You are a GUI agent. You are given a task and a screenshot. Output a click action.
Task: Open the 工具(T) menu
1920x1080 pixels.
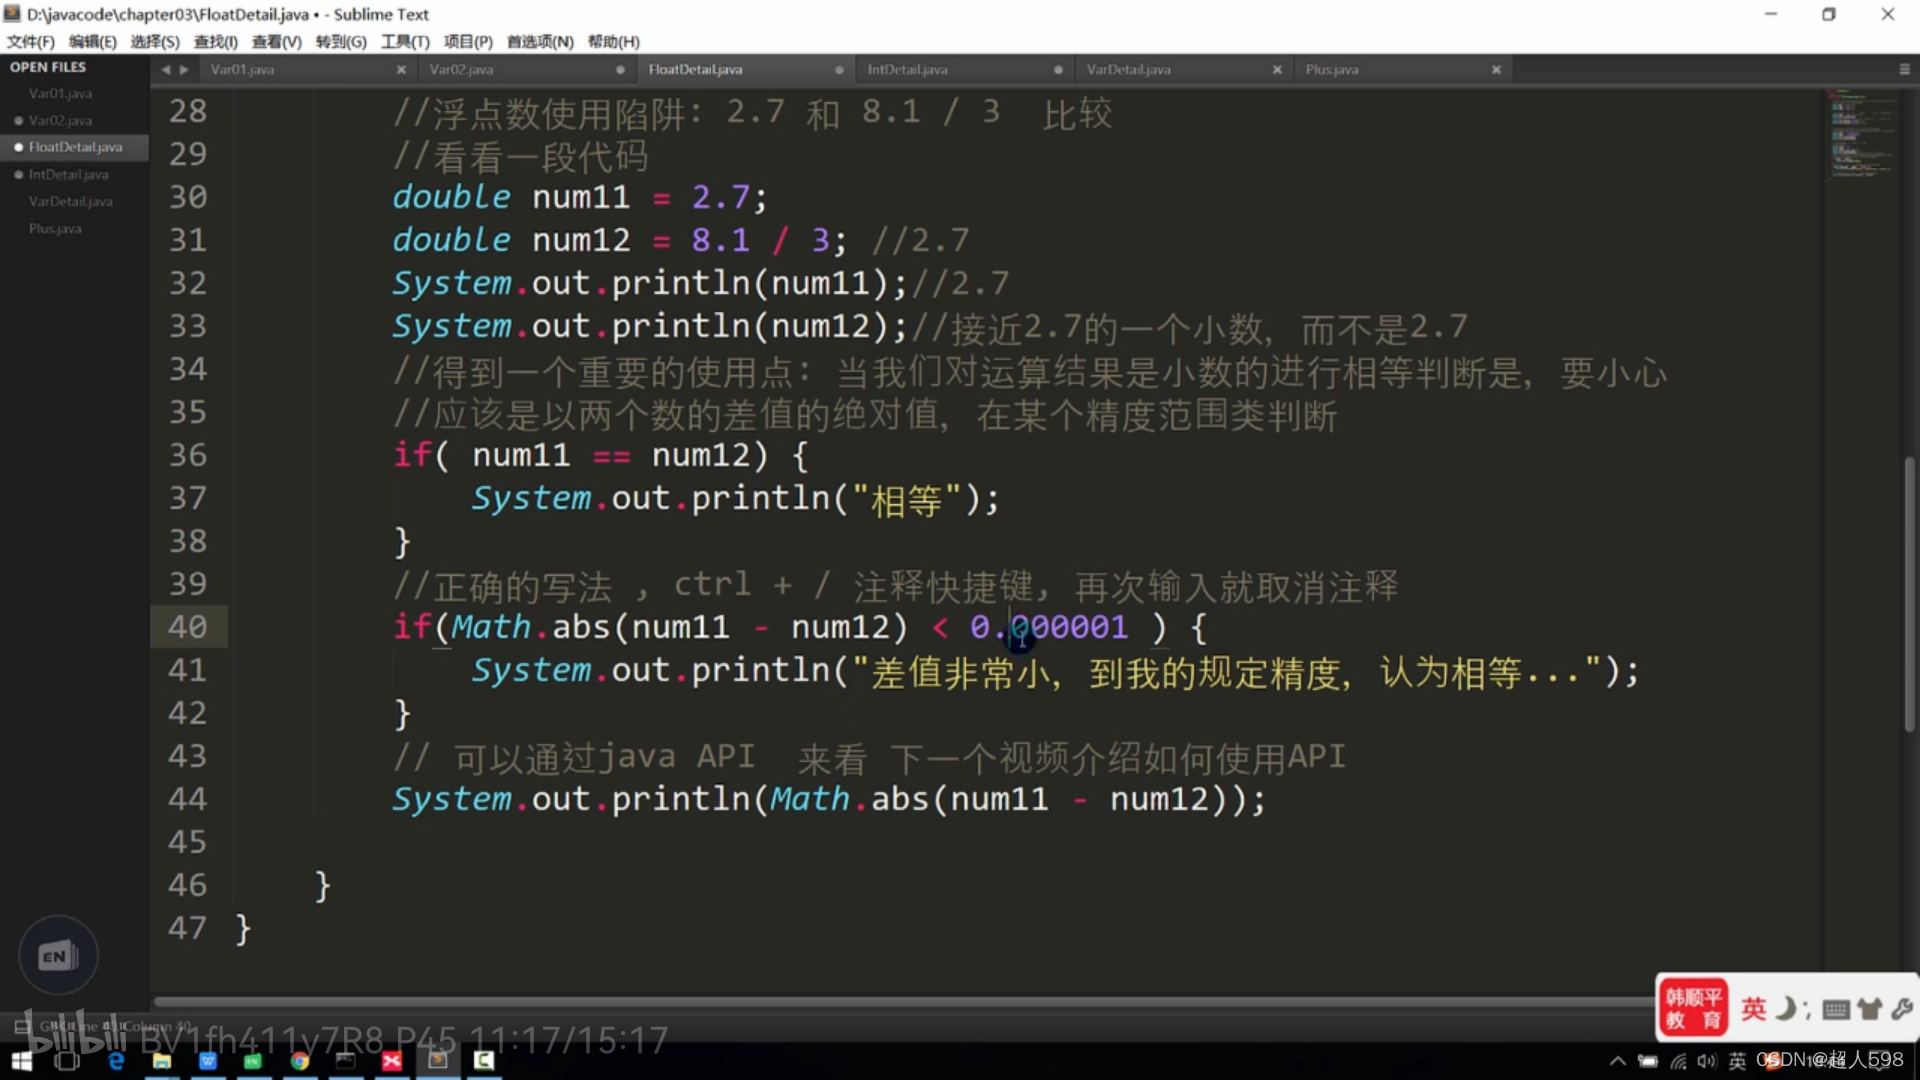(x=405, y=41)
